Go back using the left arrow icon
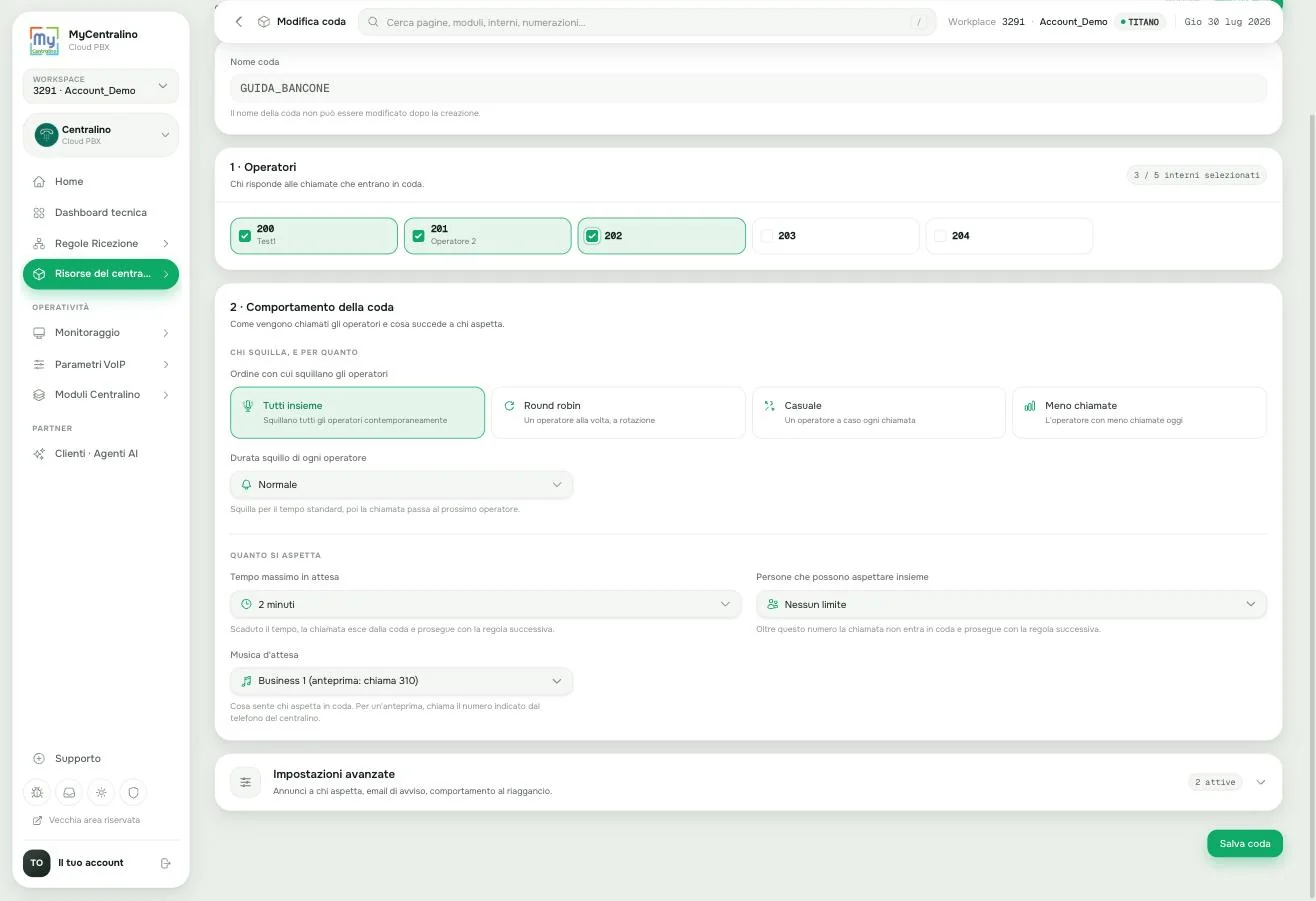The width and height of the screenshot is (1316, 901). coord(239,21)
